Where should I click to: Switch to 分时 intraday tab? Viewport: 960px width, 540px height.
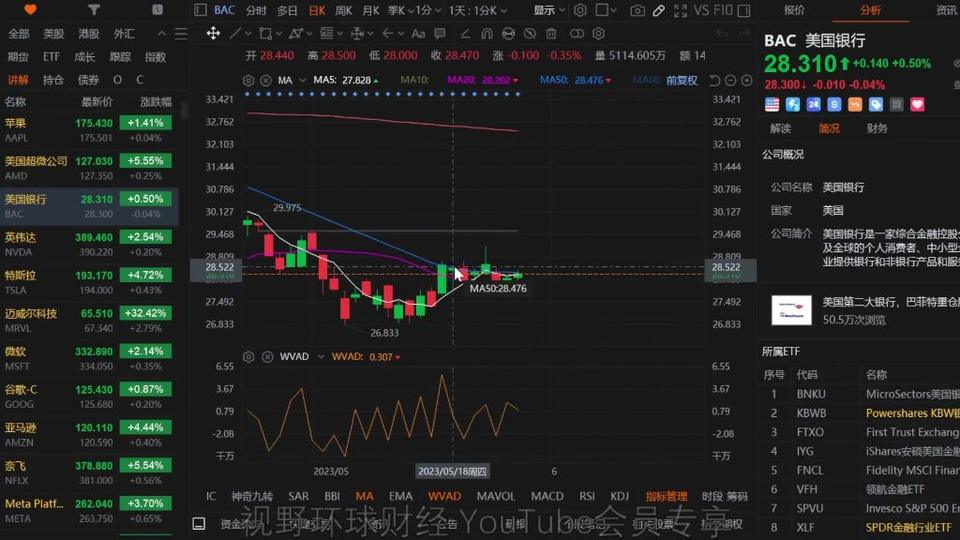[256, 10]
